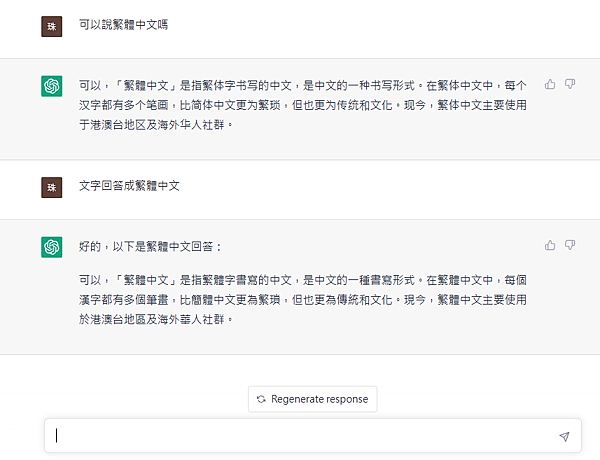Click the line 好的，以下是繁體中文回答：
The width and height of the screenshot is (600, 460).
coord(150,246)
